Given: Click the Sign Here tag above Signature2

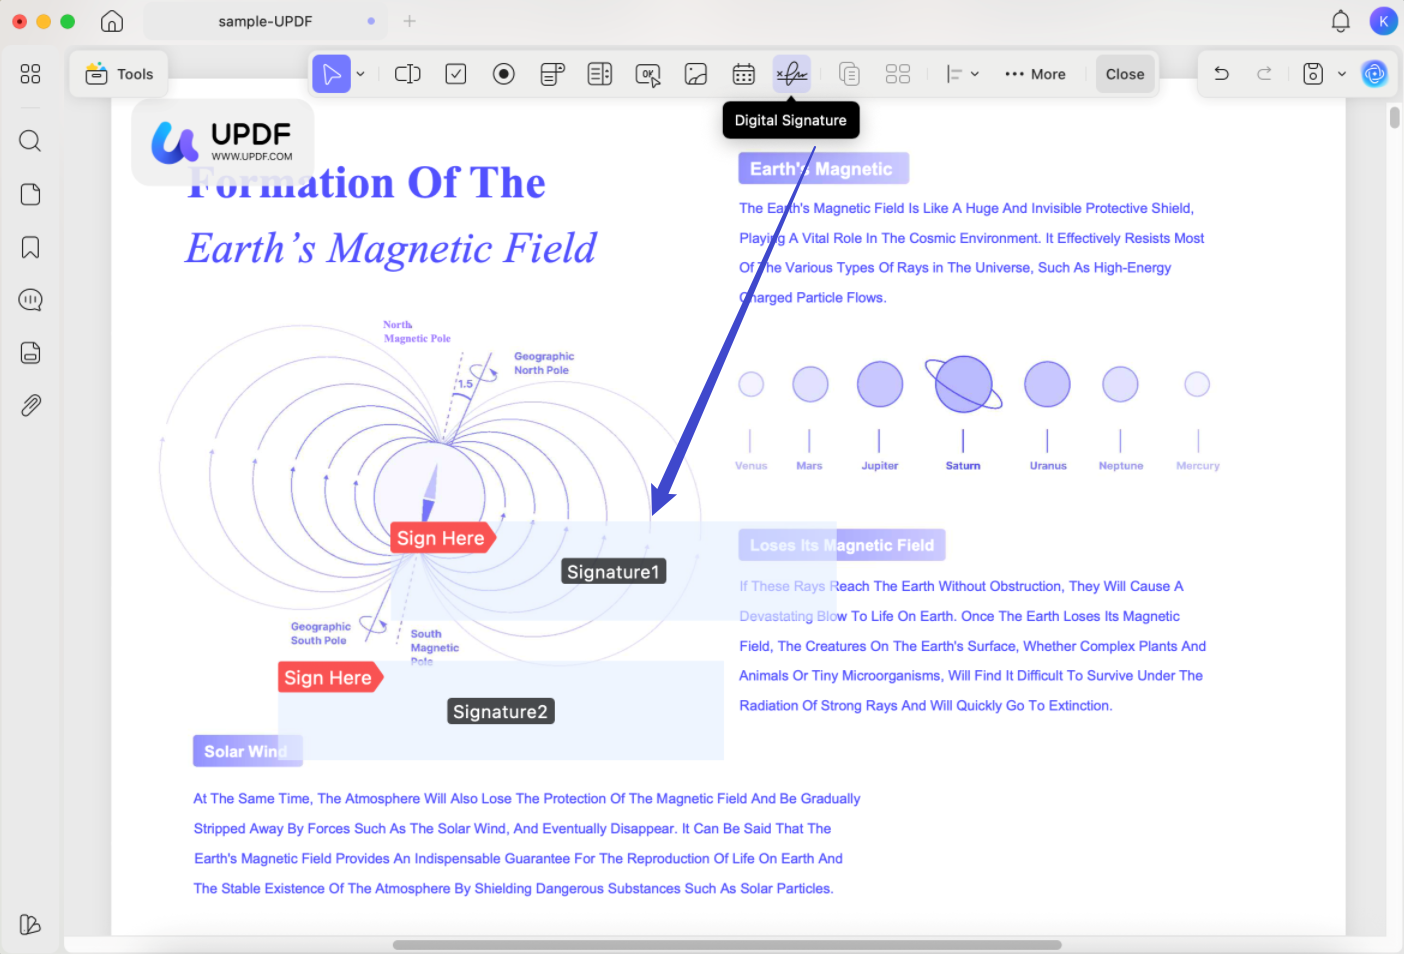Looking at the screenshot, I should point(329,678).
